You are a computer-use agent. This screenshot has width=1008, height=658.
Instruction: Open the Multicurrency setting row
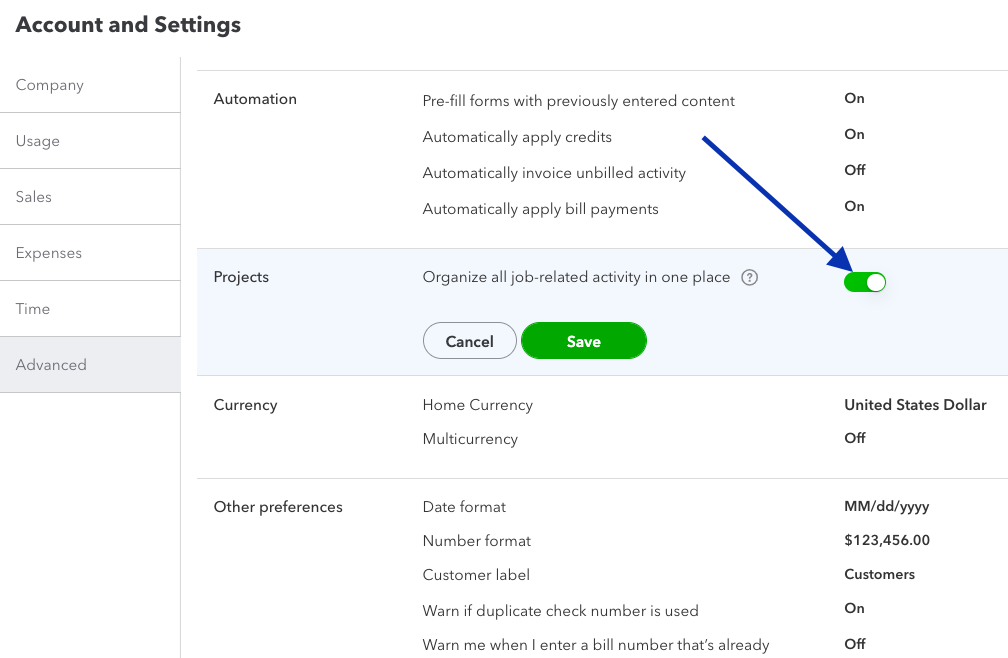(470, 439)
